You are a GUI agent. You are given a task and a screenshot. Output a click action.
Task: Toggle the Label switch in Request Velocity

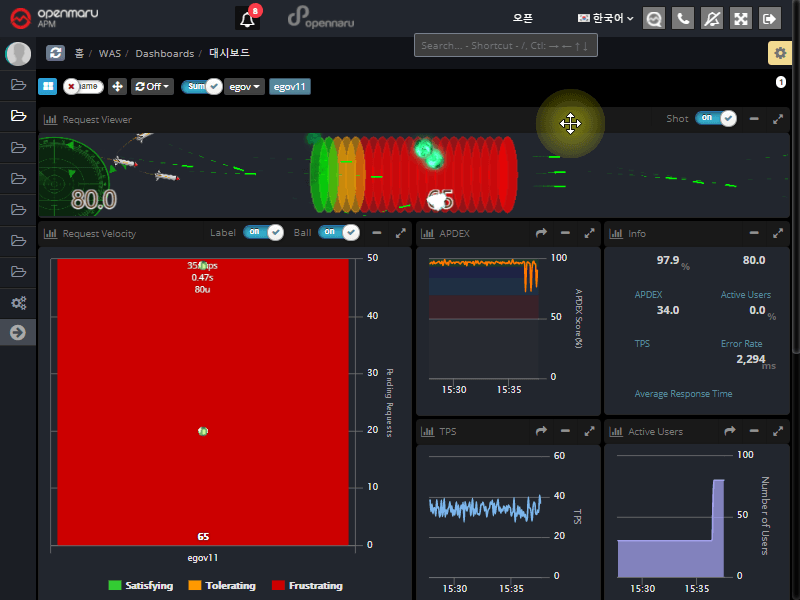tap(263, 232)
